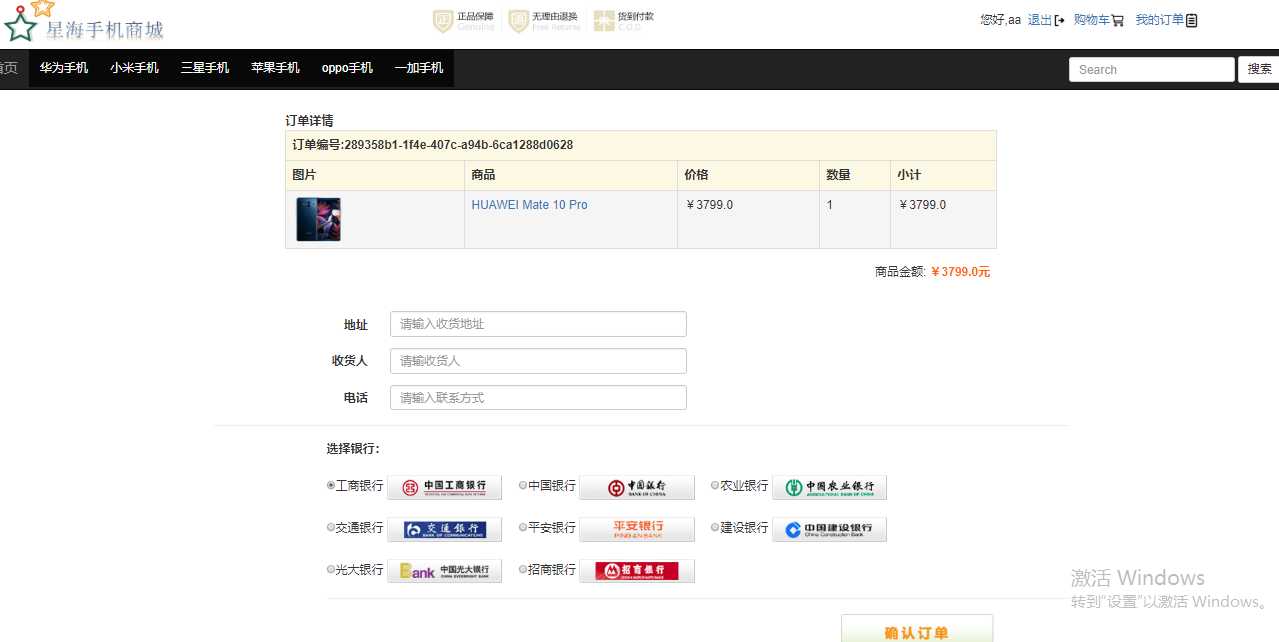Click the 地址 shipping address field

(538, 324)
